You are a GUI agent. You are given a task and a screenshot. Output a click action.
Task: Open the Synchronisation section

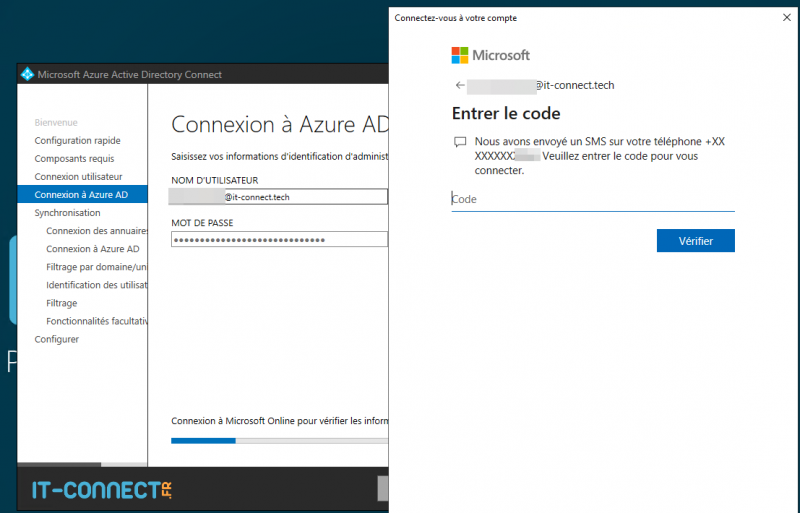[67, 212]
